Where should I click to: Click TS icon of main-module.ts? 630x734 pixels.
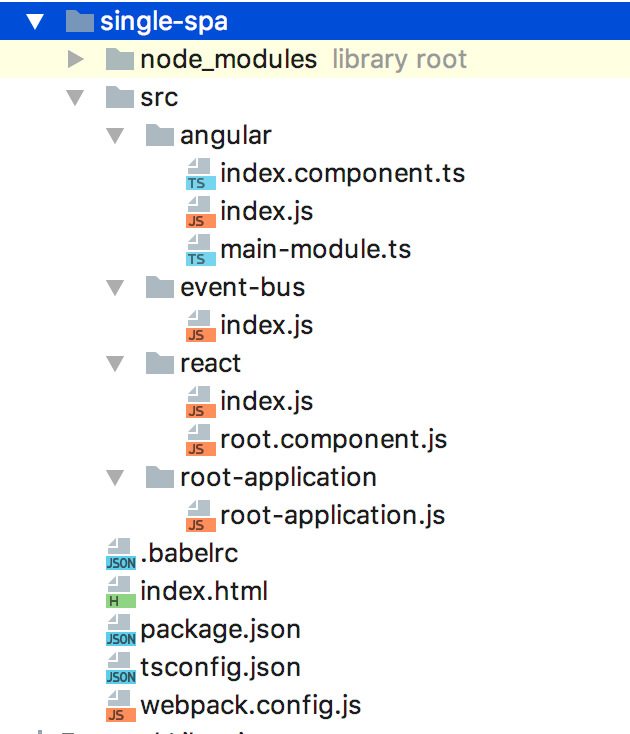(201, 250)
